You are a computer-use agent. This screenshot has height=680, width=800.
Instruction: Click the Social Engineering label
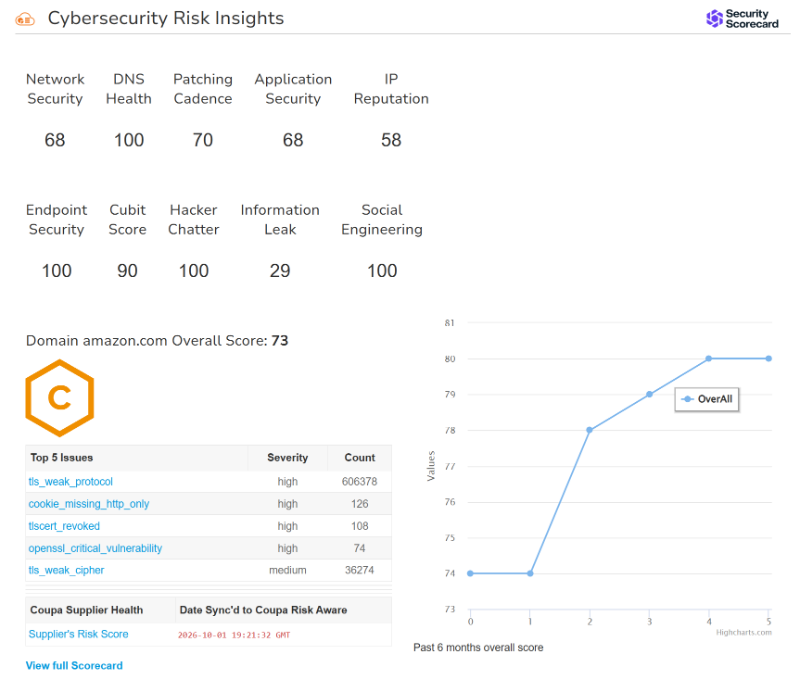click(x=382, y=219)
